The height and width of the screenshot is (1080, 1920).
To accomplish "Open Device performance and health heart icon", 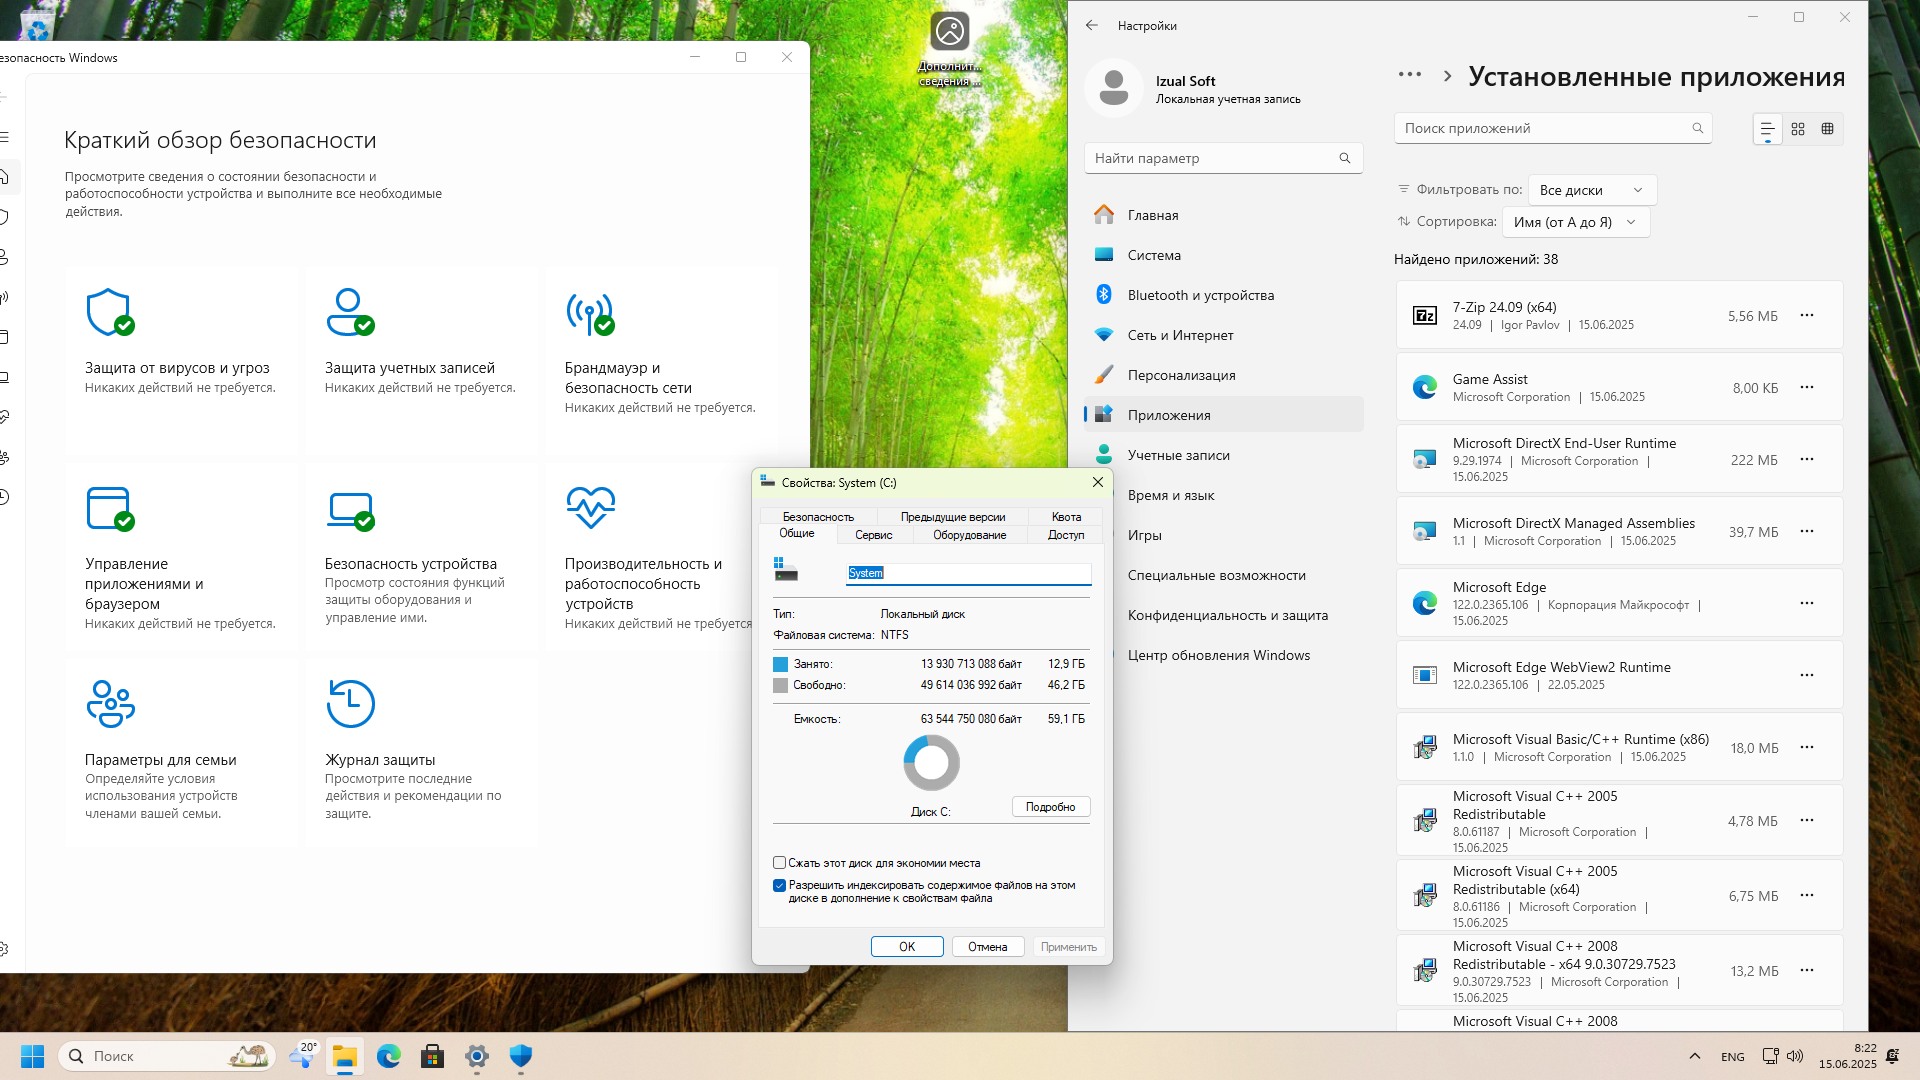I will click(590, 508).
